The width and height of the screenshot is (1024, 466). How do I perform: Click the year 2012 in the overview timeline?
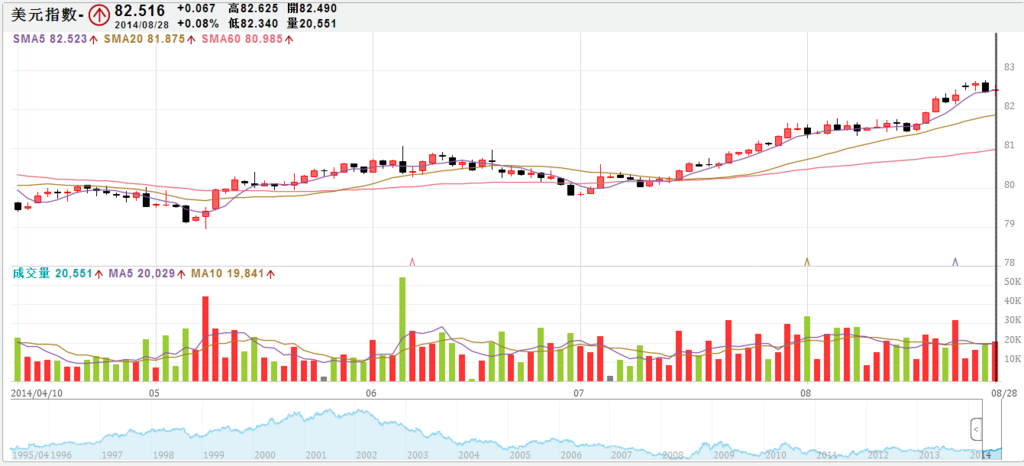[x=878, y=454]
